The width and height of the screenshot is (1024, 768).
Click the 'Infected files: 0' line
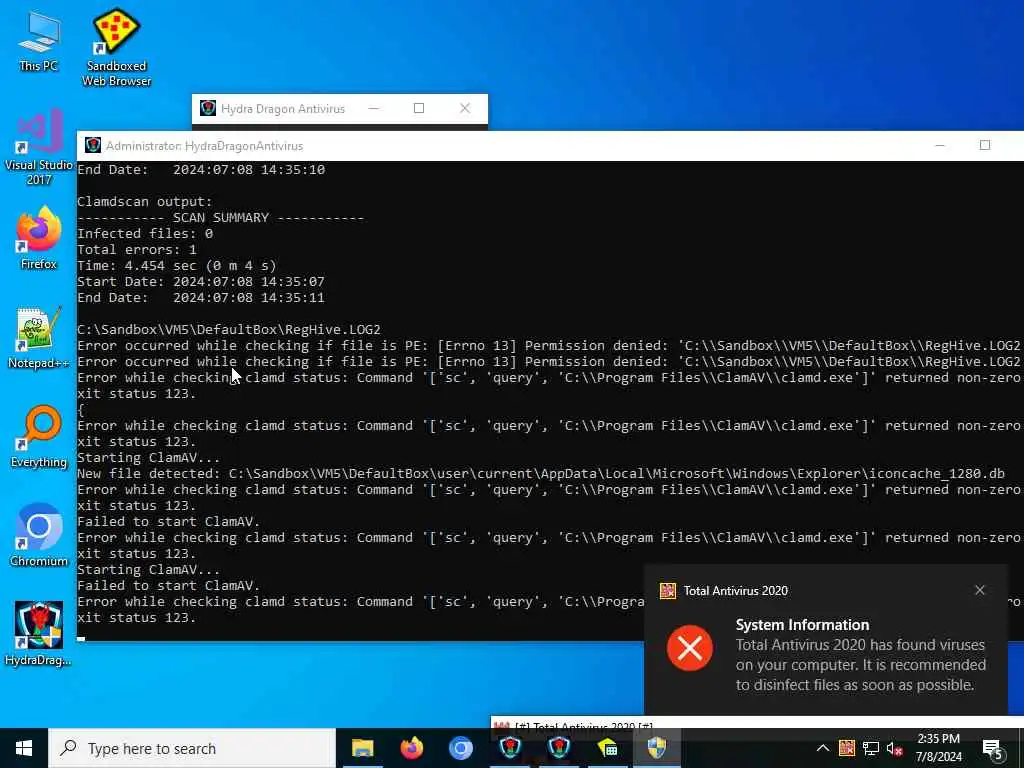tap(145, 233)
